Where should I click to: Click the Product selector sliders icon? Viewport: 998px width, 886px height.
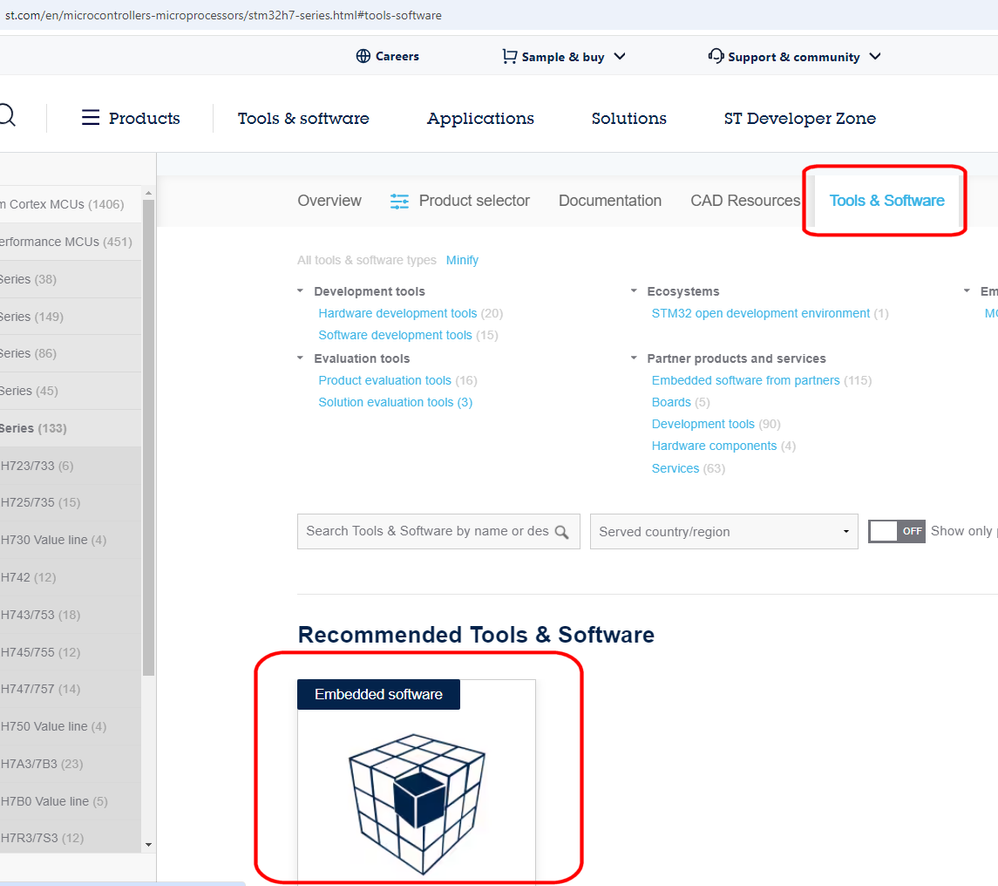click(x=400, y=201)
